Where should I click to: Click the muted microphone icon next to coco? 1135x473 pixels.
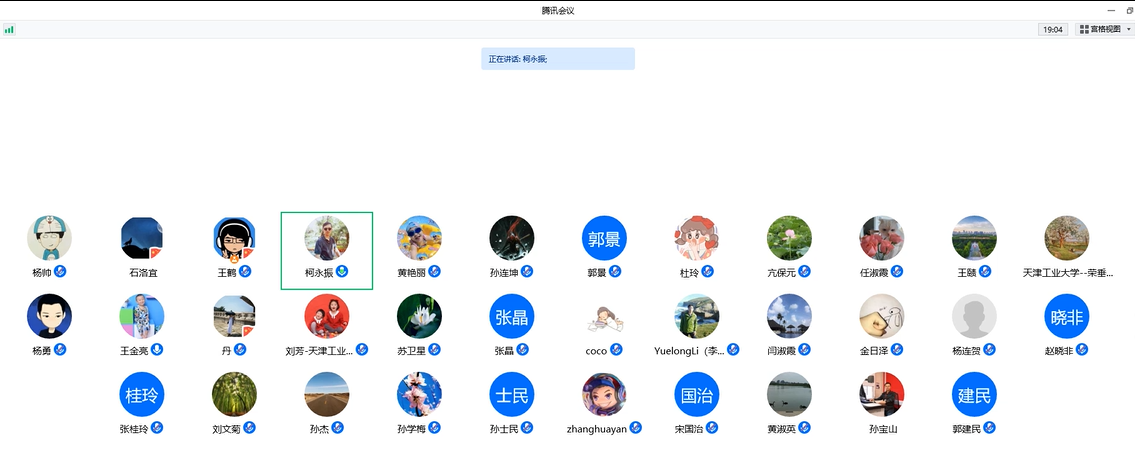(616, 350)
